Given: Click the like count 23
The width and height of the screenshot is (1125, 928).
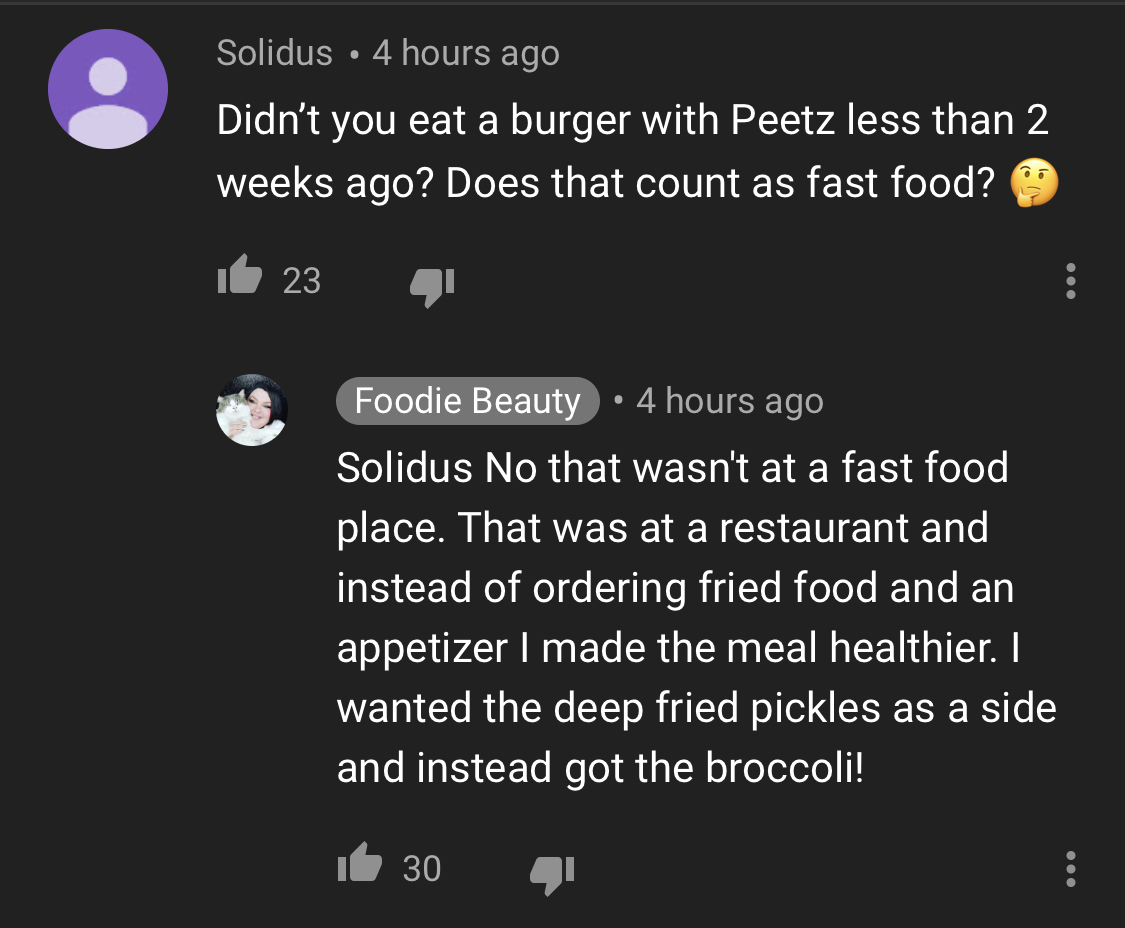Looking at the screenshot, I should [x=301, y=281].
